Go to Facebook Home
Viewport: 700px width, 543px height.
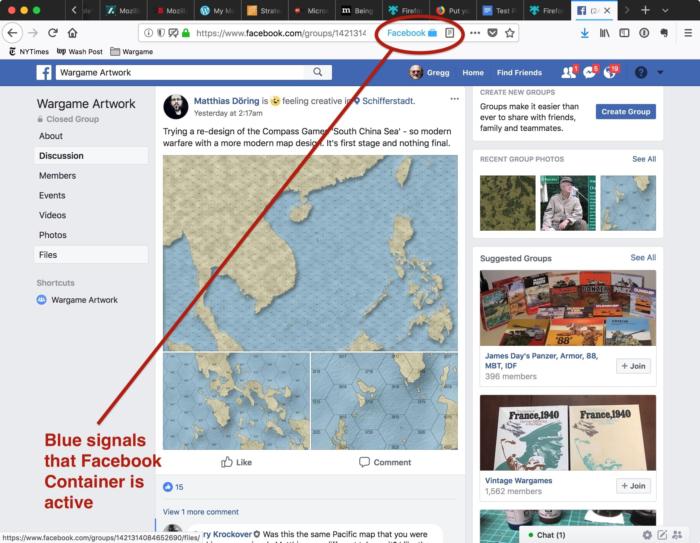coord(473,72)
